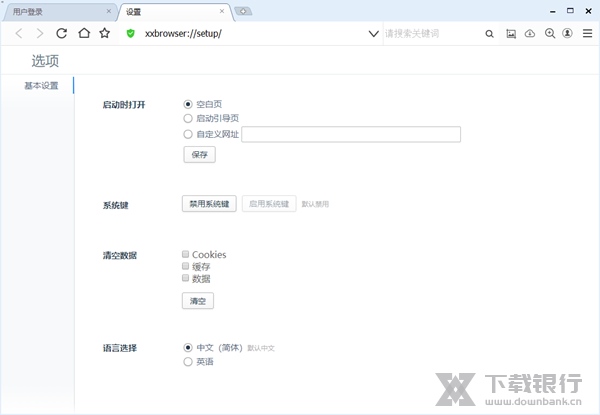Switch to the 用户登录 tab
Image resolution: width=600 pixels, height=415 pixels.
tap(59, 11)
